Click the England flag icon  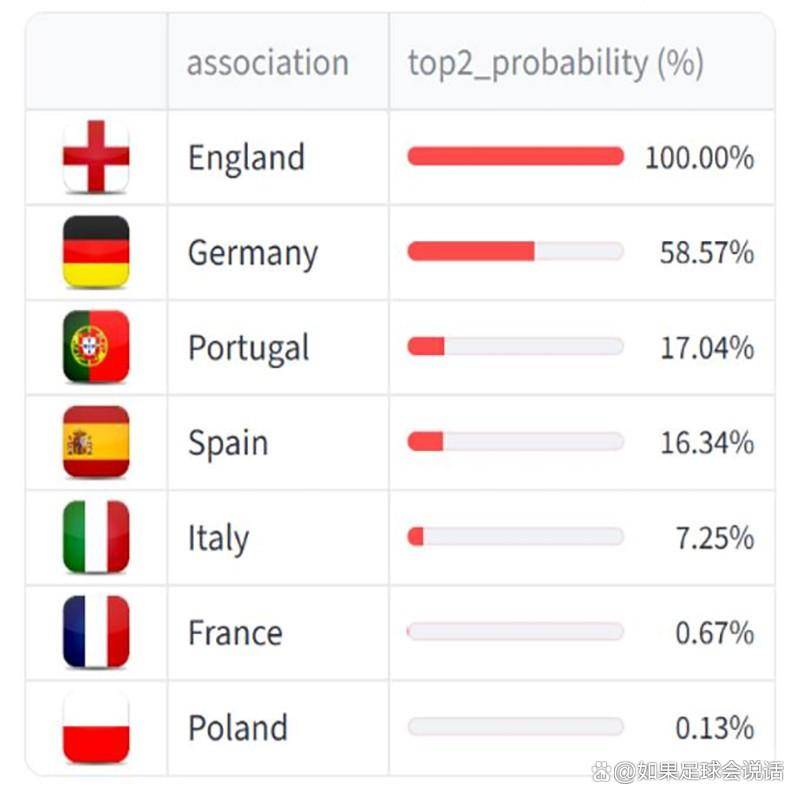[96, 157]
